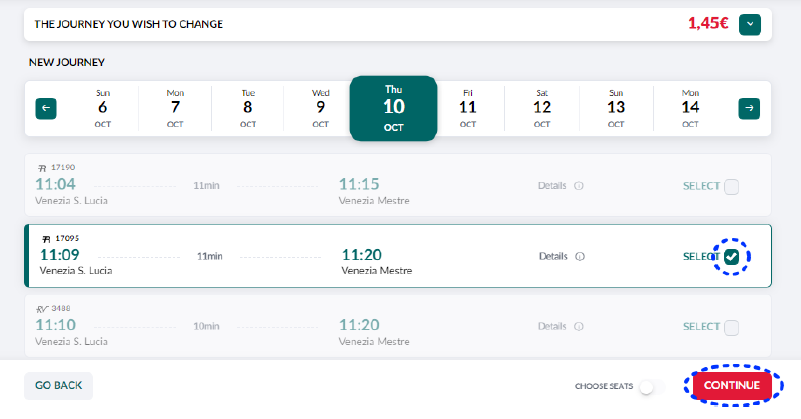Viewport: 801px width, 419px height.
Task: Click the RV train icon for 3488
Action: pos(42,309)
